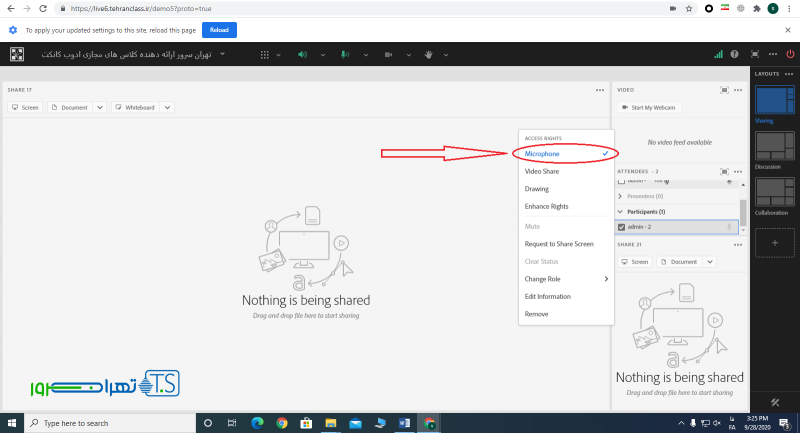800x433 pixels.
Task: Tick the admin - 2 participant checkbox
Action: click(x=621, y=227)
